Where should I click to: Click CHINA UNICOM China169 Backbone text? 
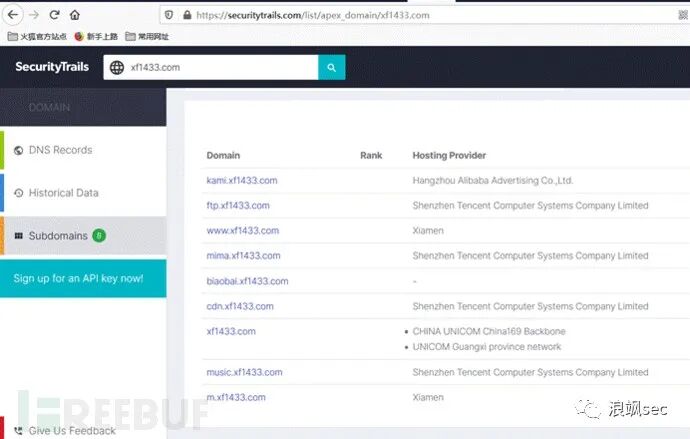pos(489,331)
